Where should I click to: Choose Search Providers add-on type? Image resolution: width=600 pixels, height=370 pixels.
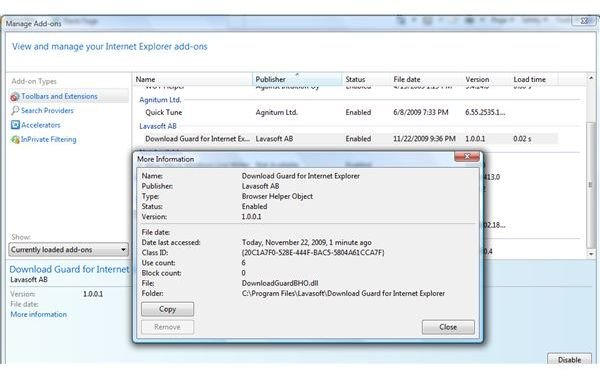click(47, 111)
